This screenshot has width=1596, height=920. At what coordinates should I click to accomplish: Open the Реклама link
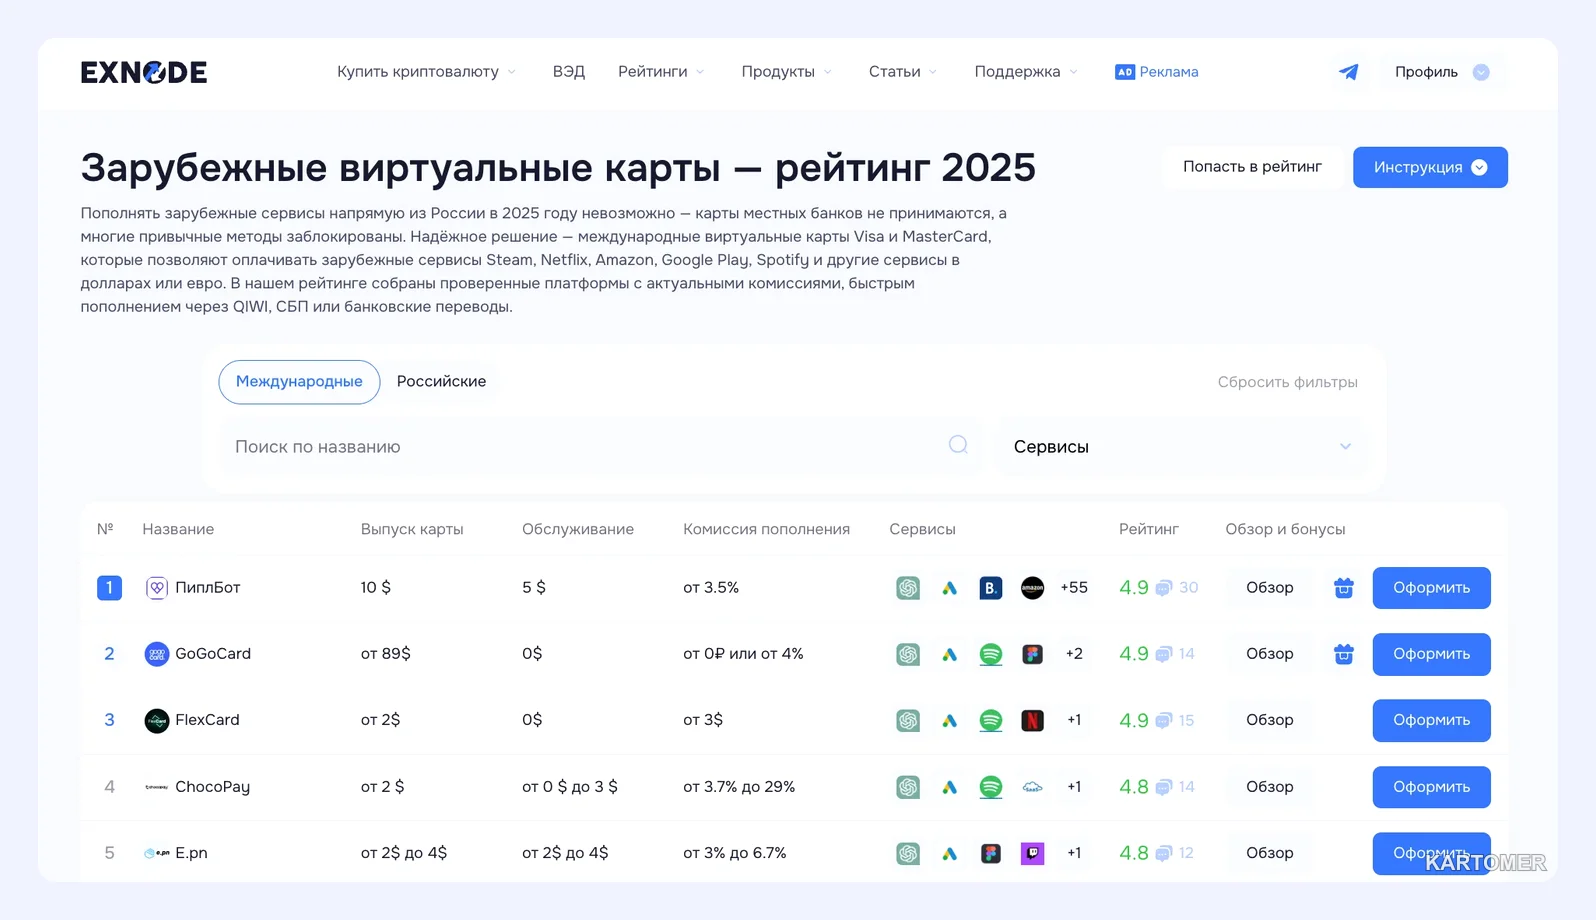click(1169, 72)
